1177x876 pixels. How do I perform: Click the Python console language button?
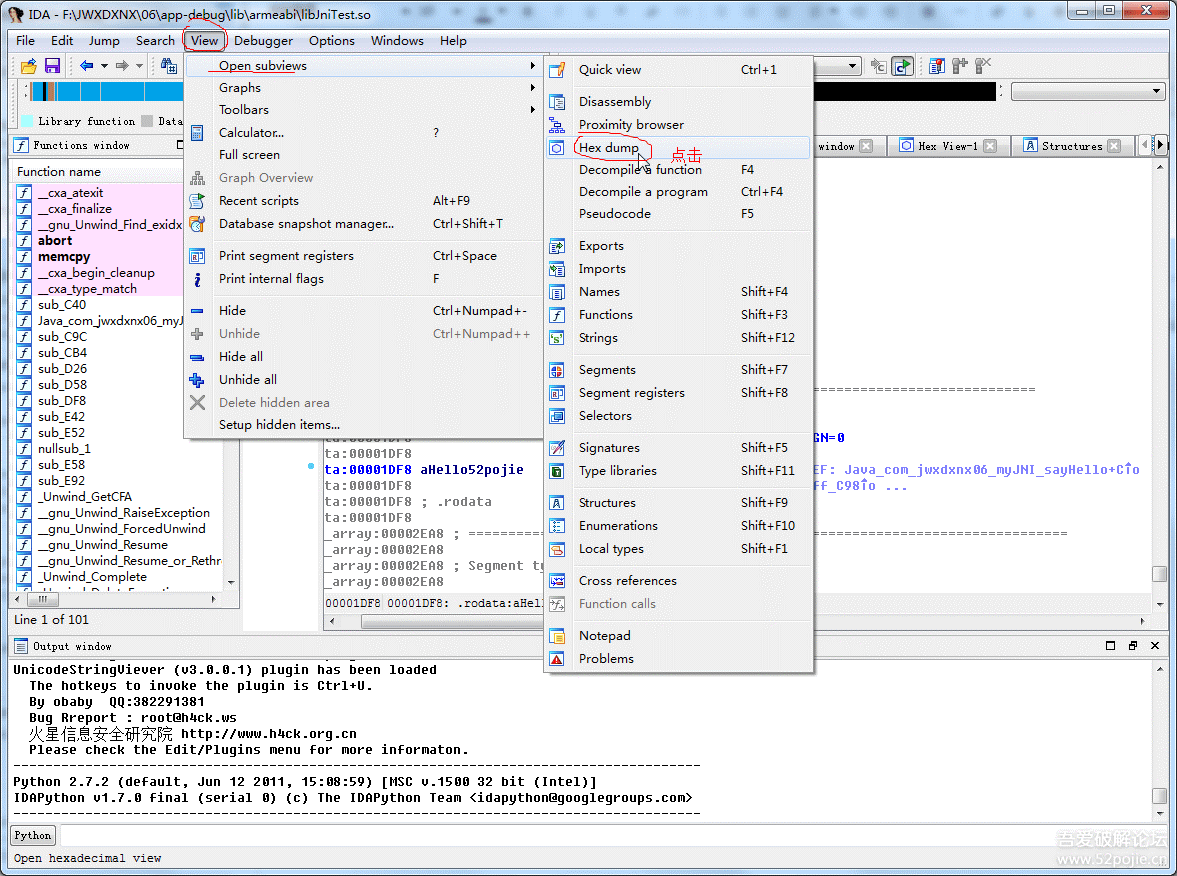point(33,835)
